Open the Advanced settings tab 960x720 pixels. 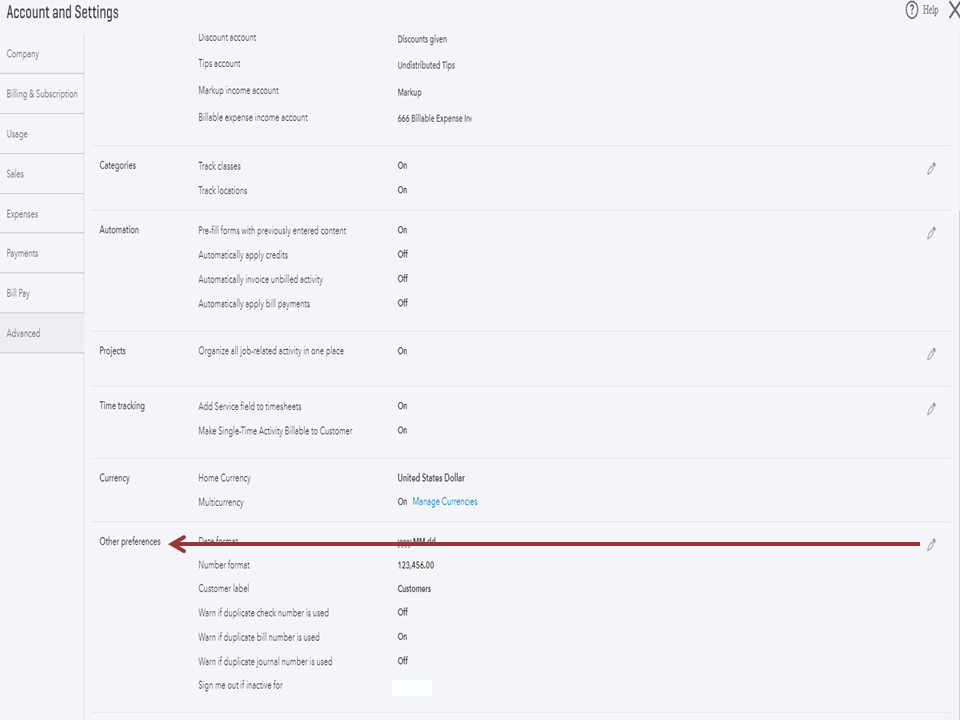(23, 333)
